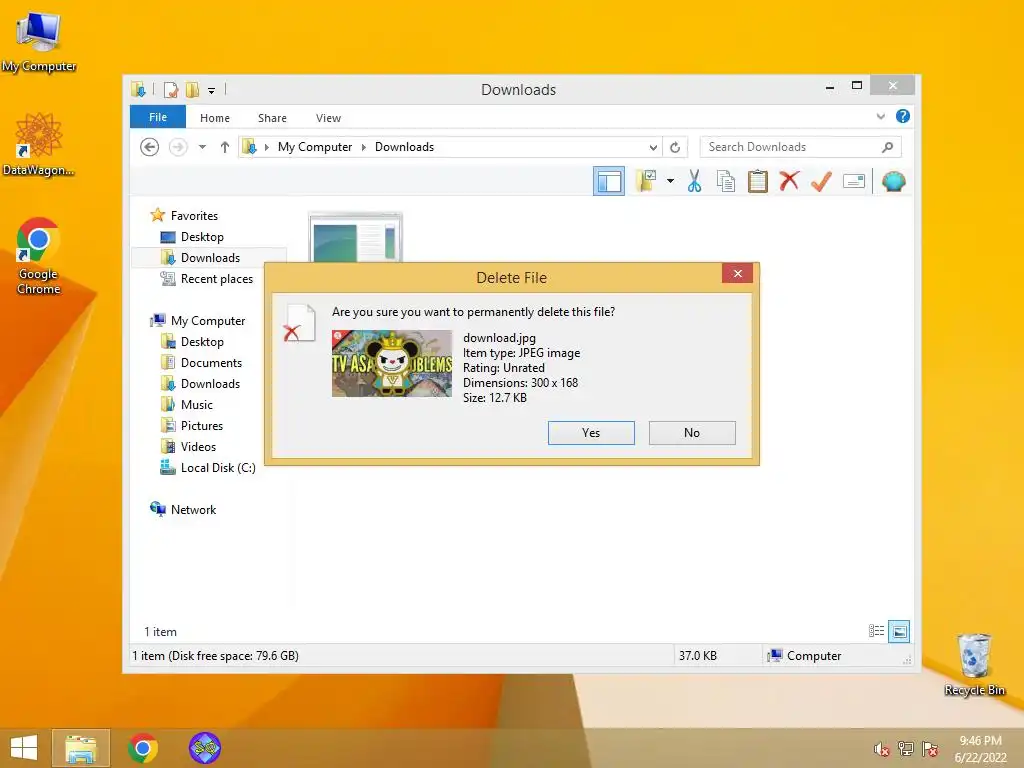Viewport: 1024px width, 768px height.
Task: Expand the ribbon with the chevron
Action: coord(880,116)
